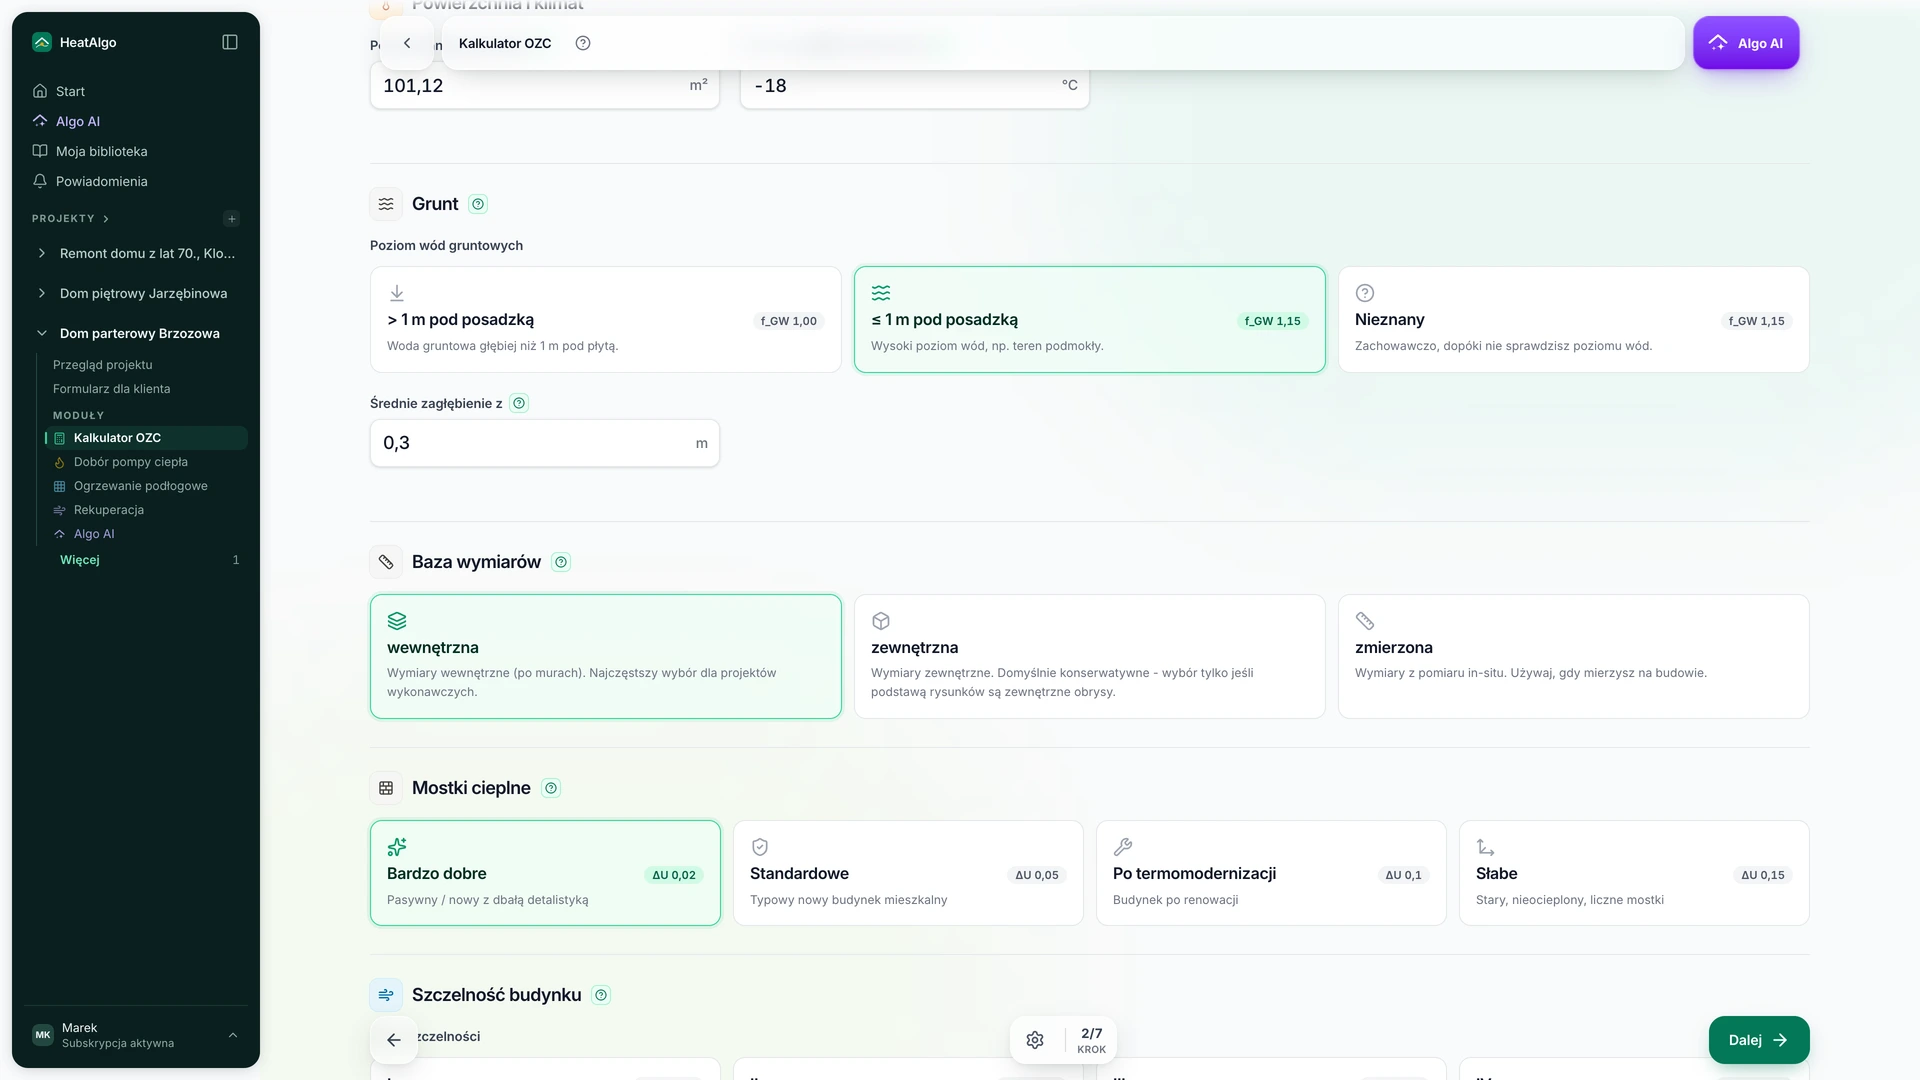Click the area field showing 101,12
Screen dimensions: 1920x1080
click(x=545, y=86)
